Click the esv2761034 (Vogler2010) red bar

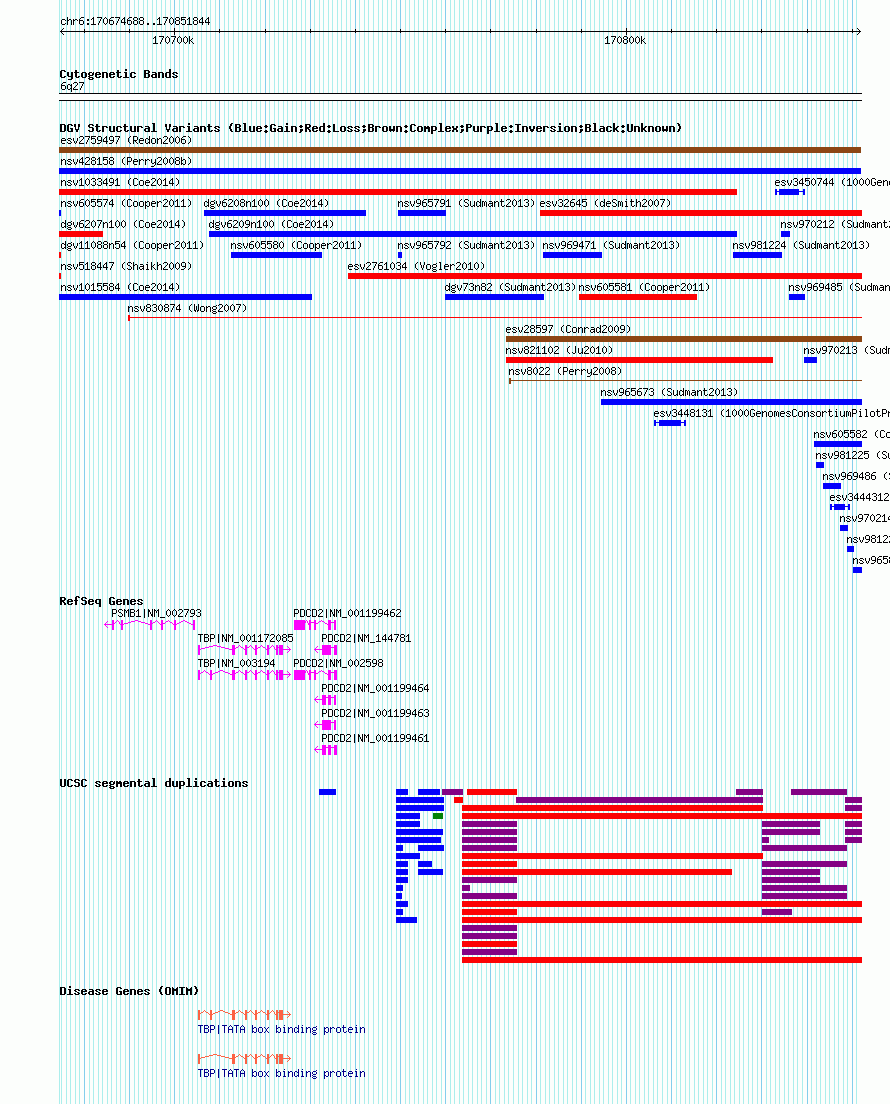(x=605, y=276)
